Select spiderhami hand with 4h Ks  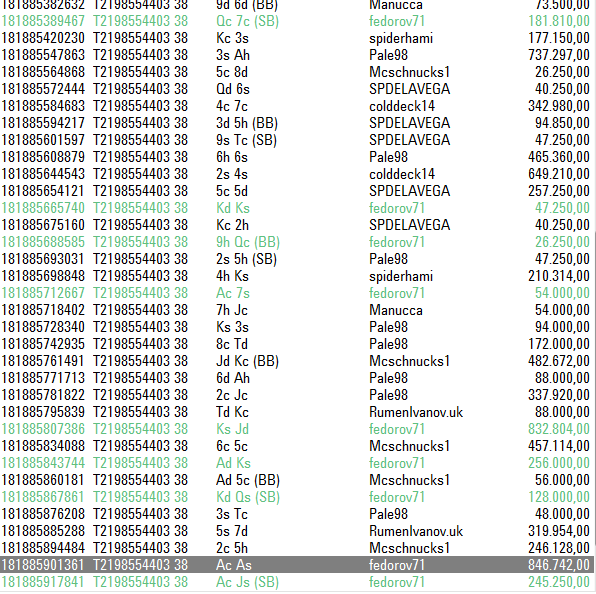(x=296, y=276)
